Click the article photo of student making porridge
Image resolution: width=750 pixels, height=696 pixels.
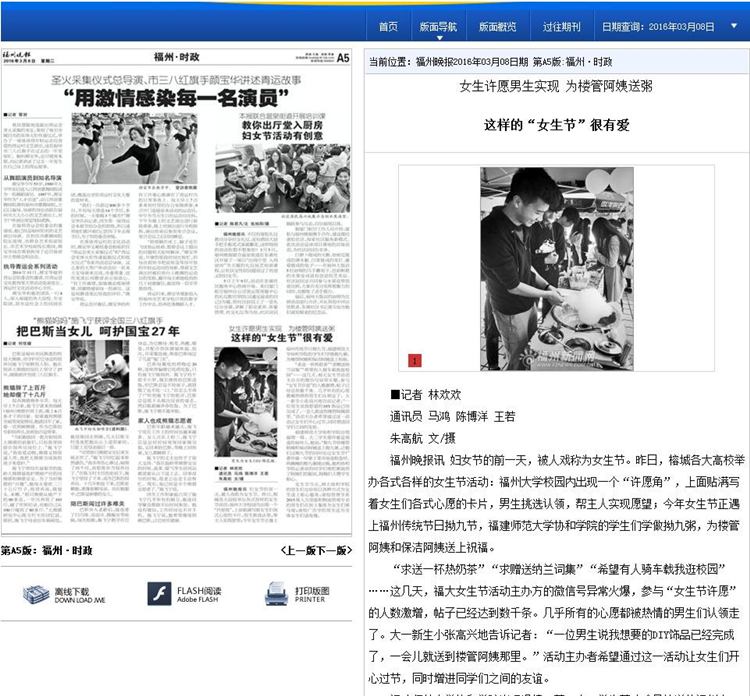557,268
